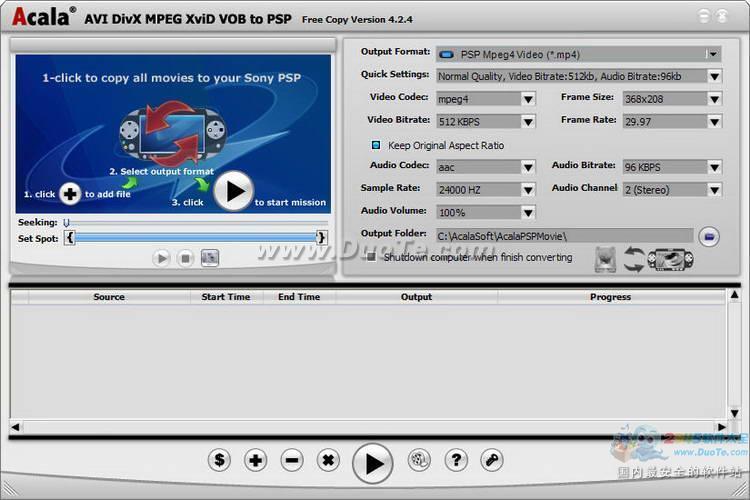
Task: Click the dollar sign purchase button
Action: 219,460
